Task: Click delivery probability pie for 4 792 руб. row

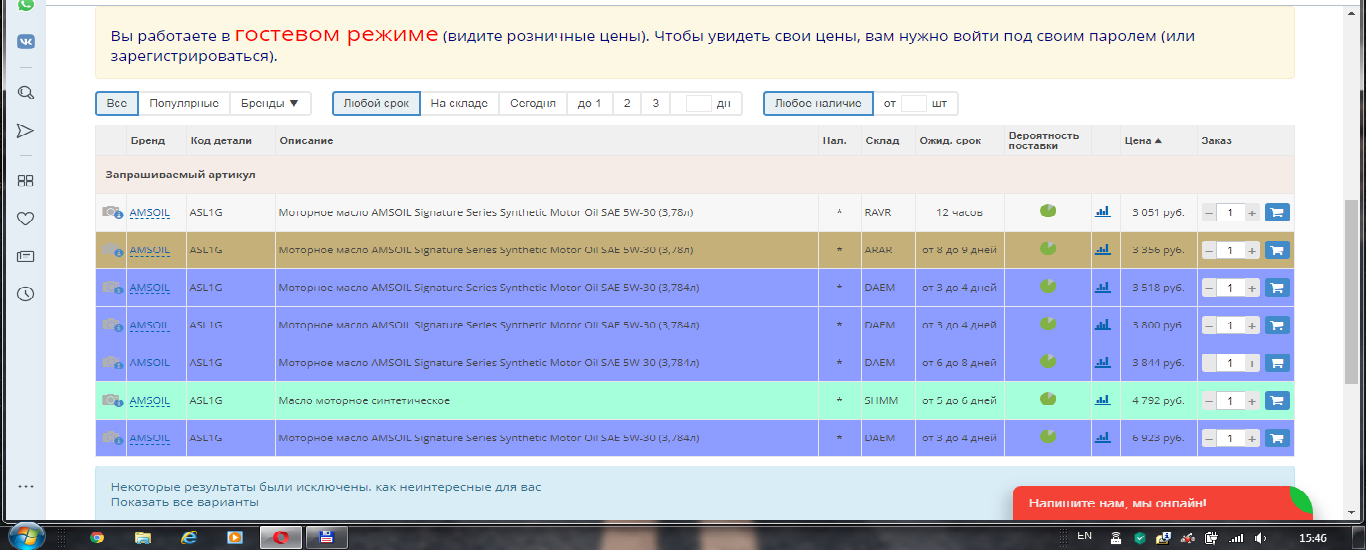Action: point(1047,399)
